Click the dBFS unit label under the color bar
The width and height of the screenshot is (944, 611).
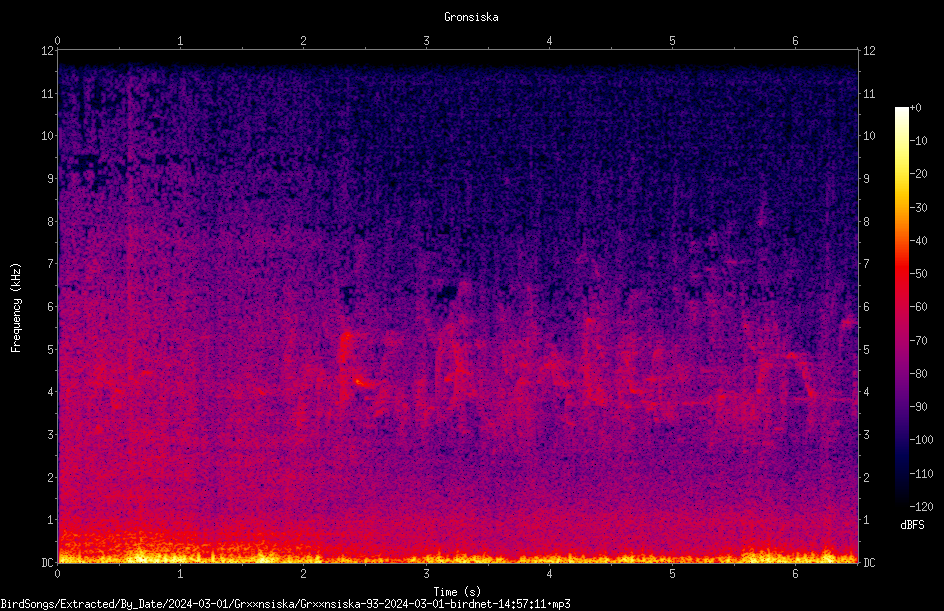coord(912,525)
